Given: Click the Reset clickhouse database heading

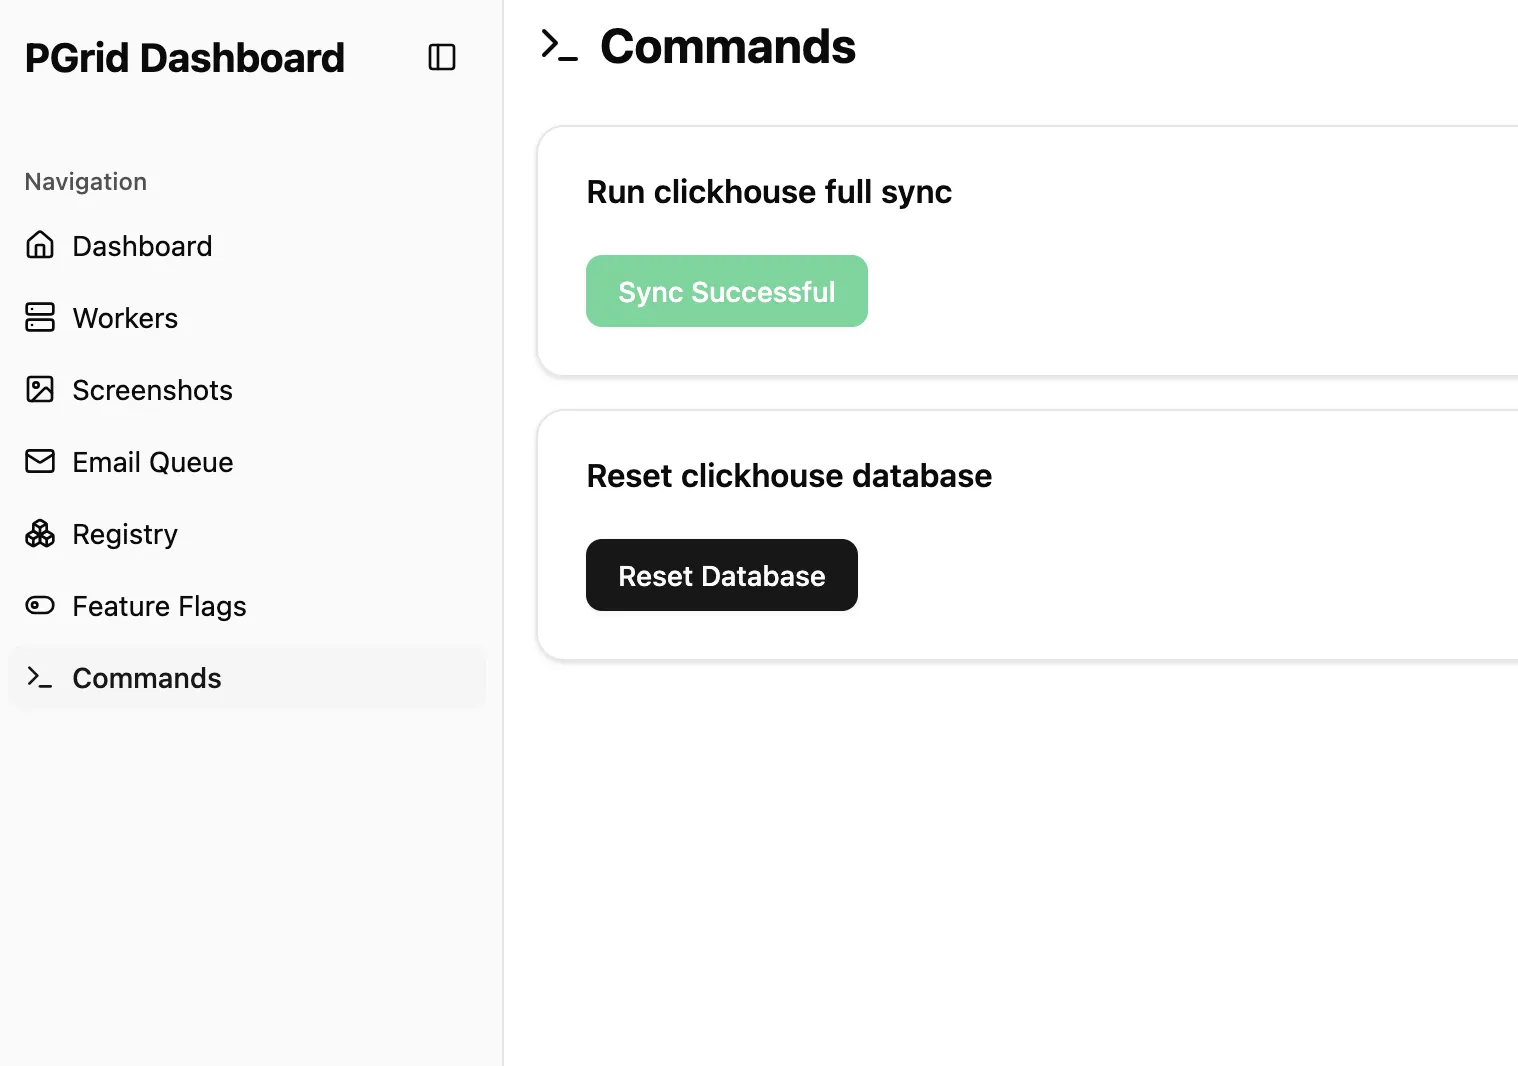Looking at the screenshot, I should coord(789,476).
